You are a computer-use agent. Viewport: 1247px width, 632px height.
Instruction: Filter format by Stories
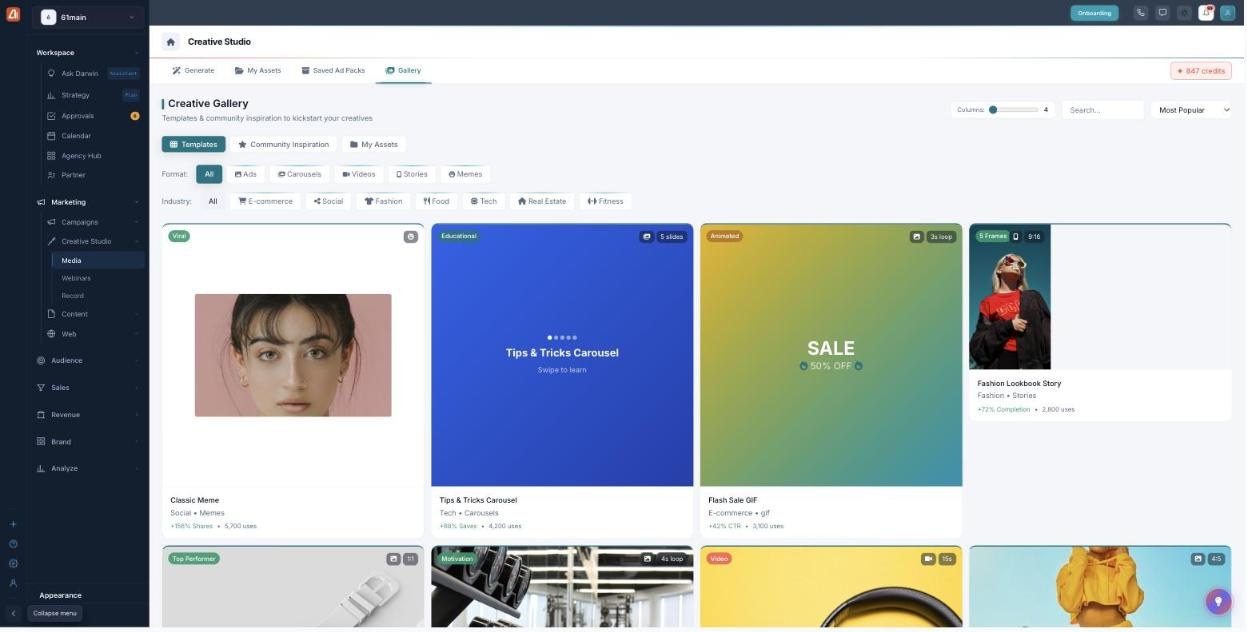(x=412, y=174)
